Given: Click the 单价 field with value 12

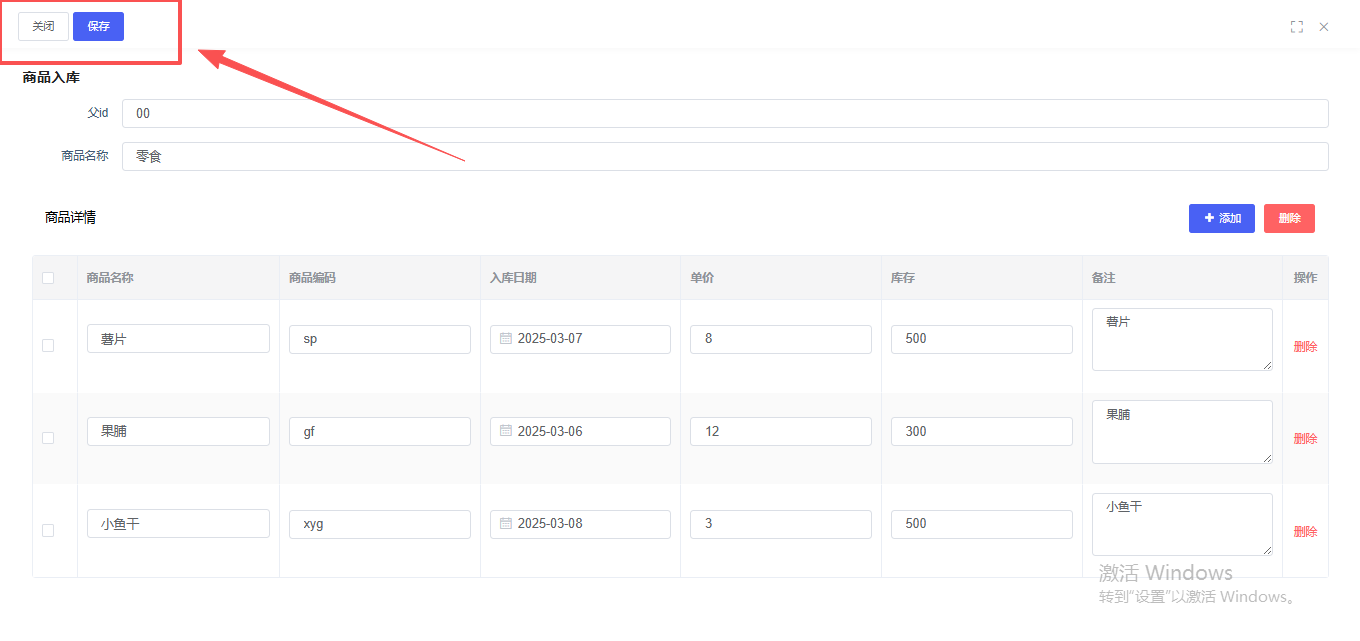Looking at the screenshot, I should pos(780,432).
